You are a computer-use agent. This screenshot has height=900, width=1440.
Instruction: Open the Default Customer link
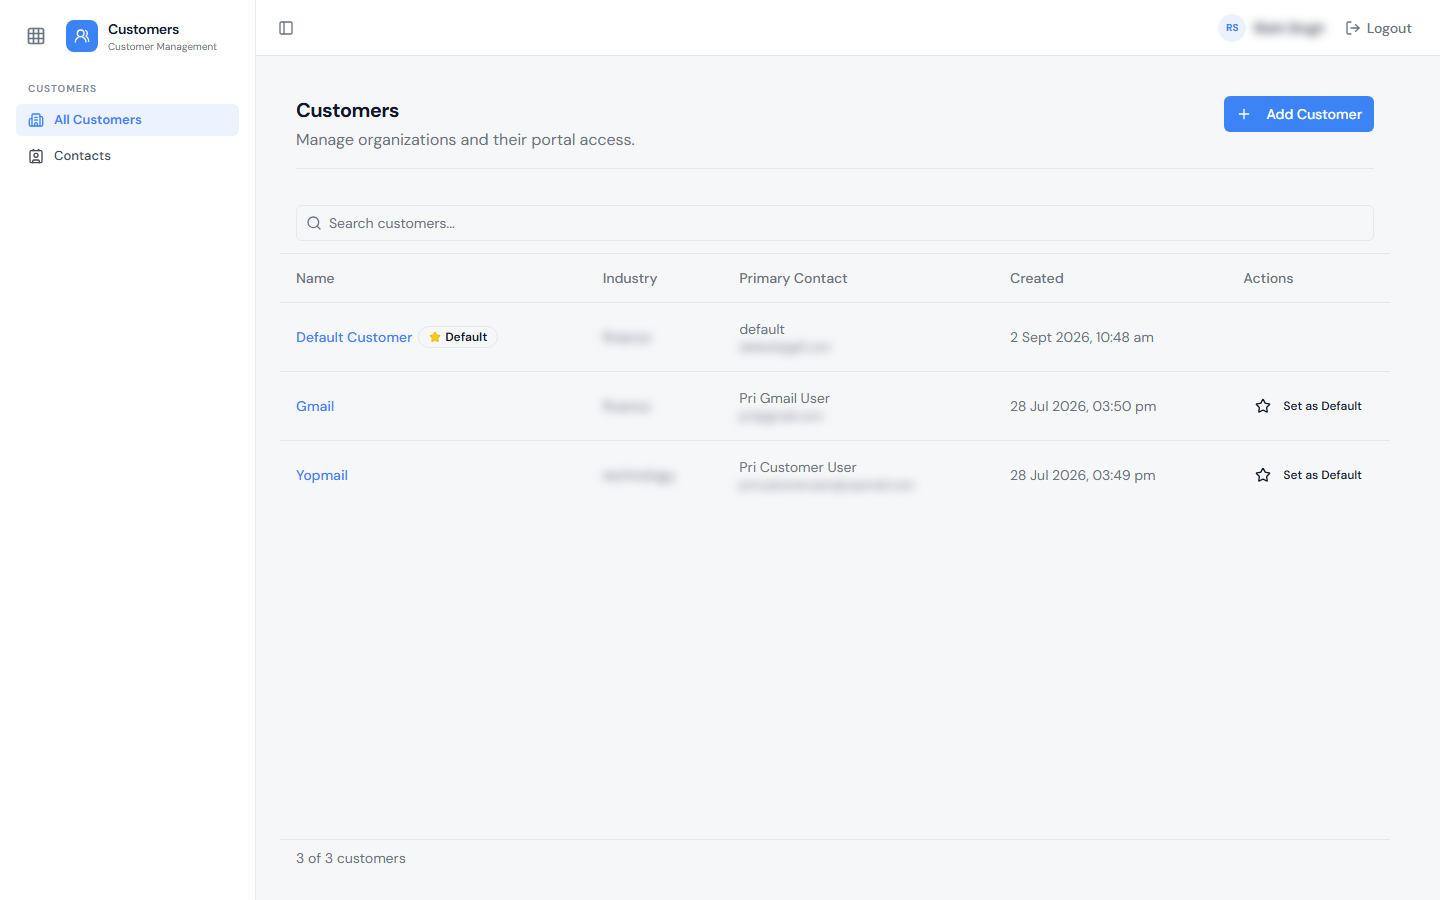point(354,337)
